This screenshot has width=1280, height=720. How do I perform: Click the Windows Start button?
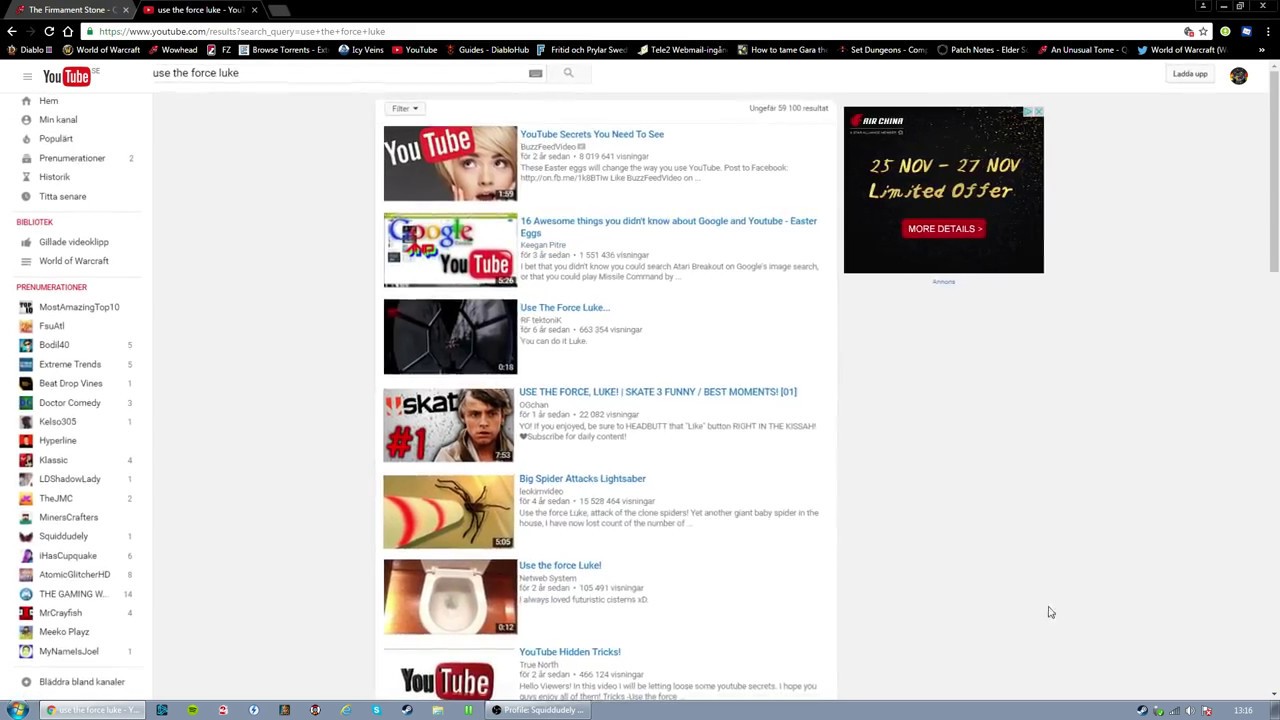click(x=17, y=710)
